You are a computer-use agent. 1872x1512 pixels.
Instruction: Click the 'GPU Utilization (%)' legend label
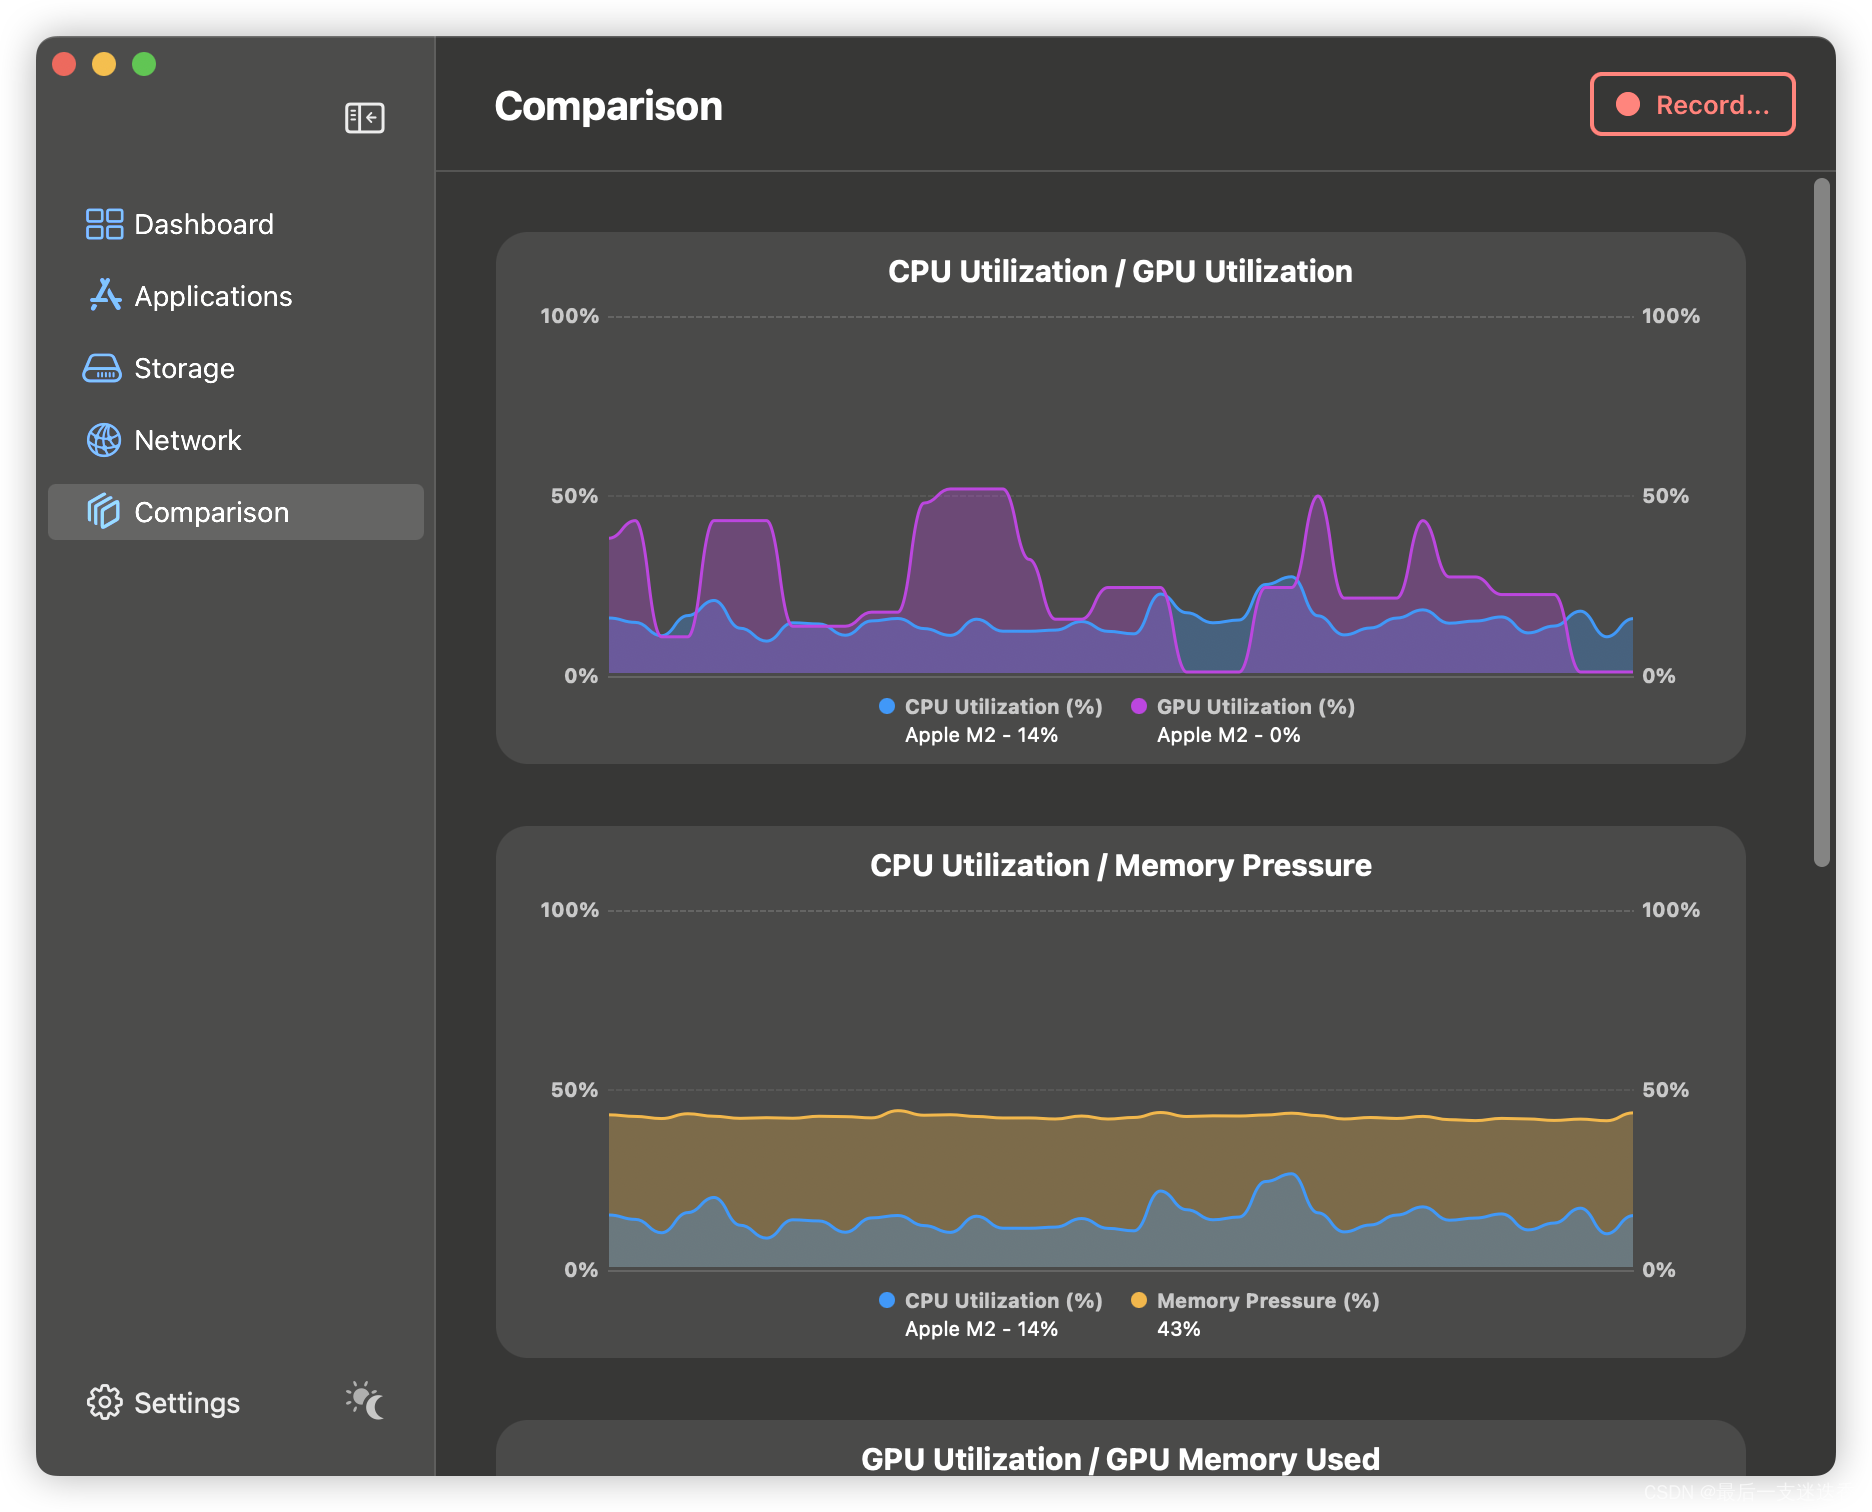click(1256, 707)
